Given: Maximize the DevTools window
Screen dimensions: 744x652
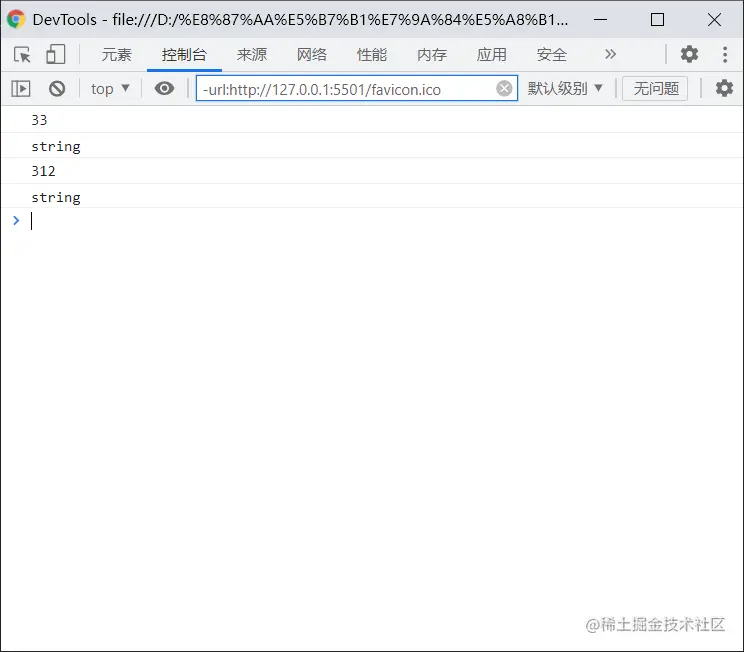Looking at the screenshot, I should (x=657, y=19).
